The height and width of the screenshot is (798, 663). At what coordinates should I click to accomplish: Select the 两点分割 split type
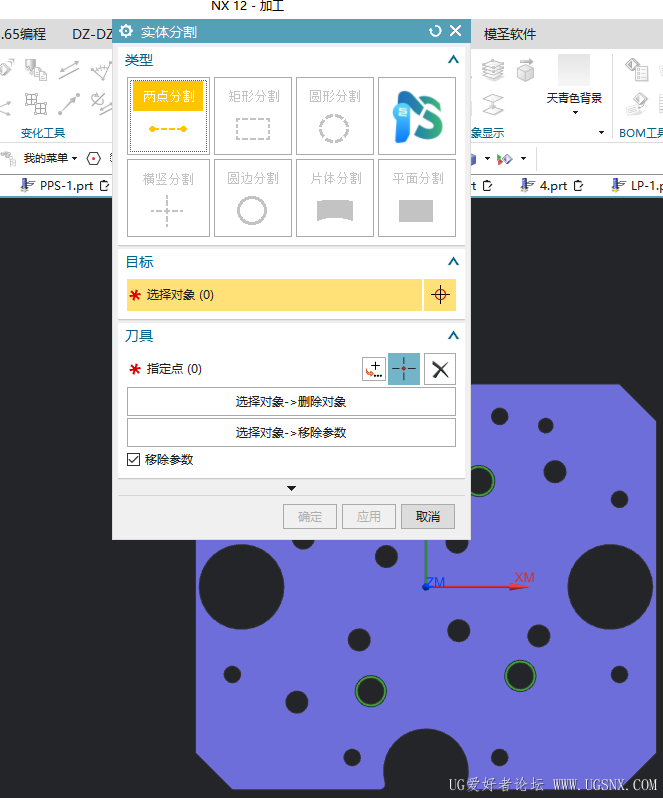(168, 116)
